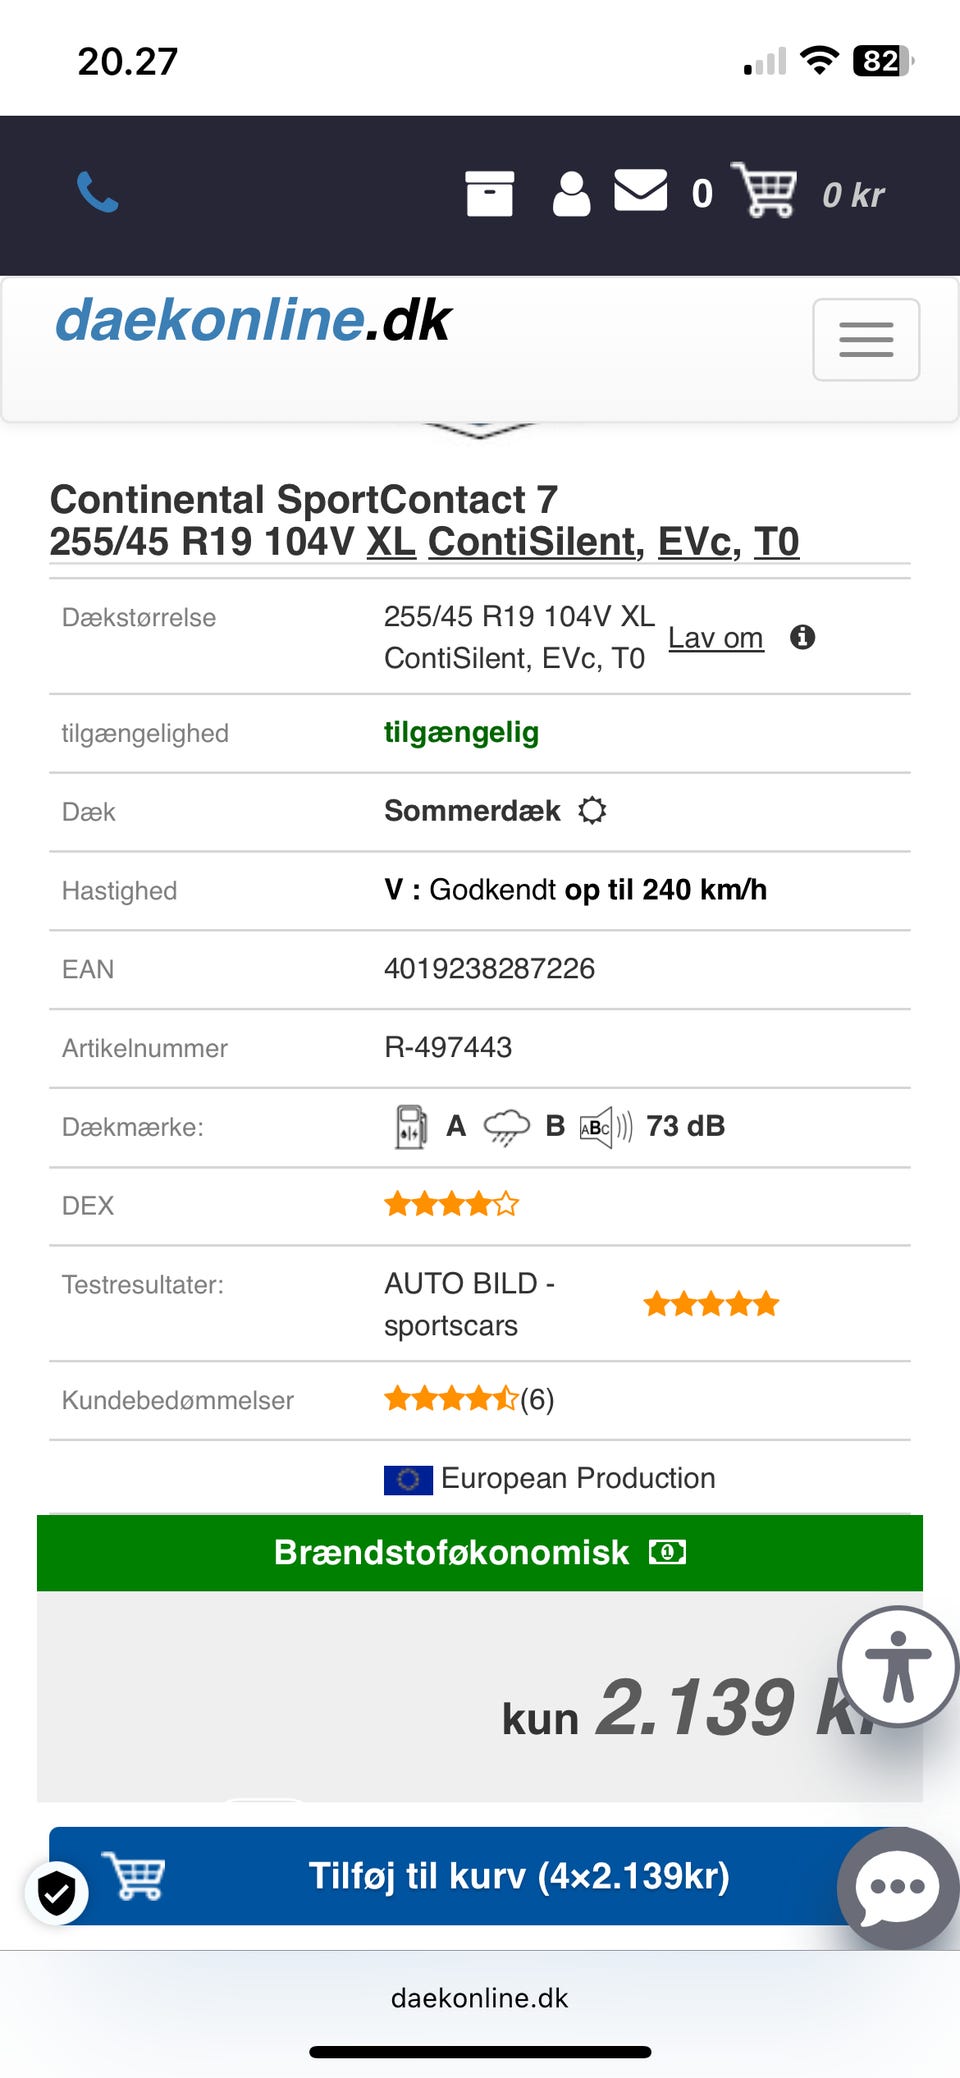Open the accessibility options round button
Image resolution: width=960 pixels, height=2078 pixels.
tap(898, 1666)
